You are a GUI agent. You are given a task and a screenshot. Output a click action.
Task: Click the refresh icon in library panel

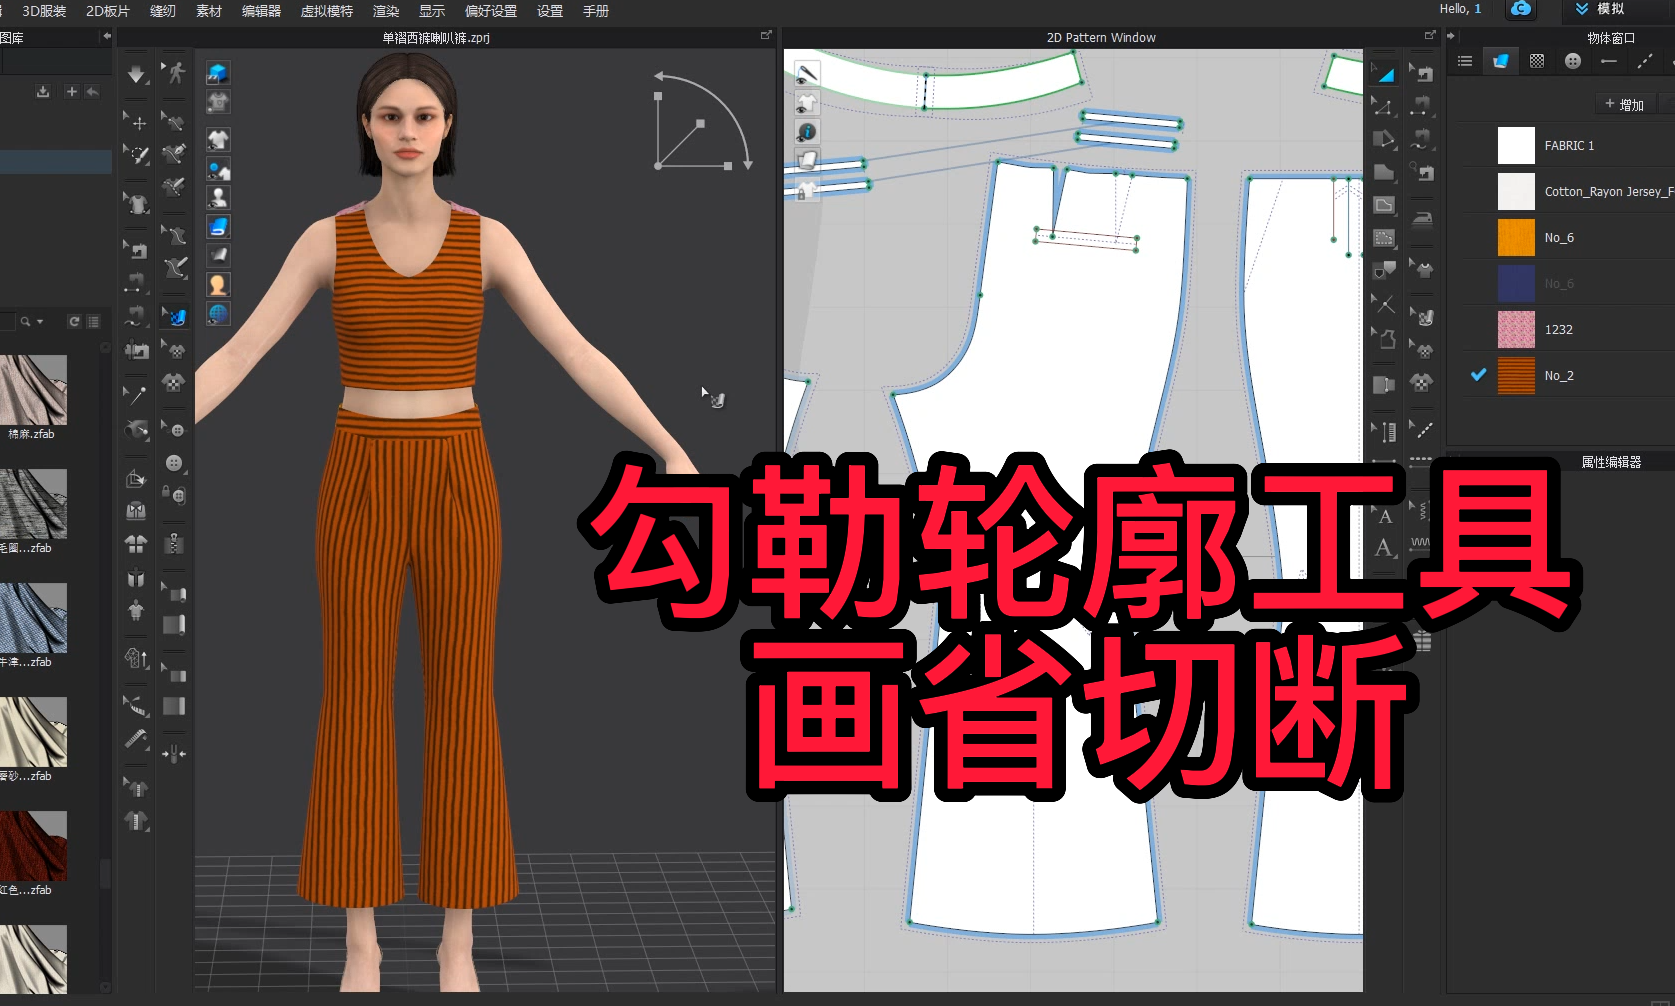pos(74,321)
